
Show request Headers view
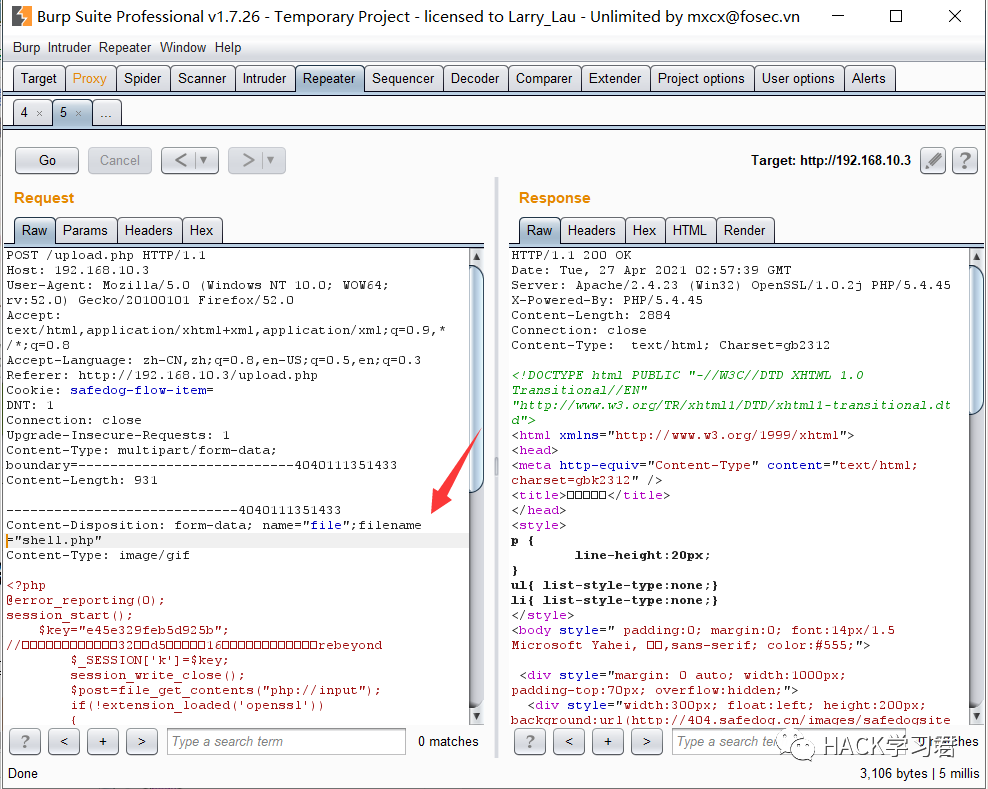148,231
